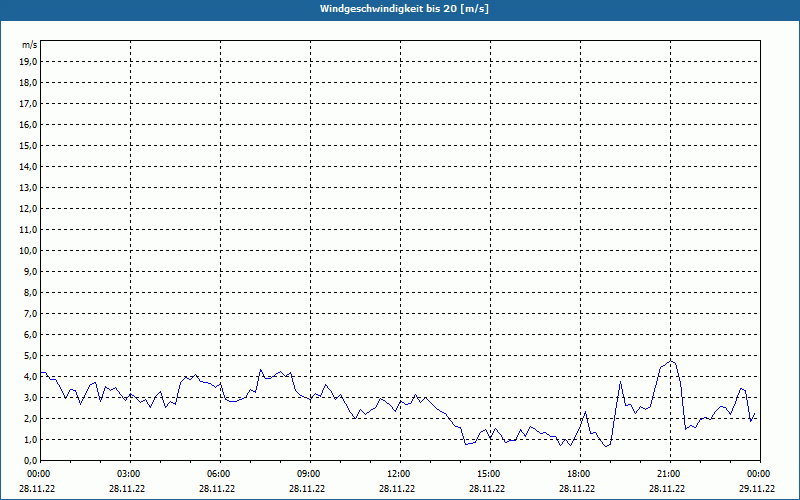Select the '18,0' y-axis label
800x500 pixels.
point(28,83)
